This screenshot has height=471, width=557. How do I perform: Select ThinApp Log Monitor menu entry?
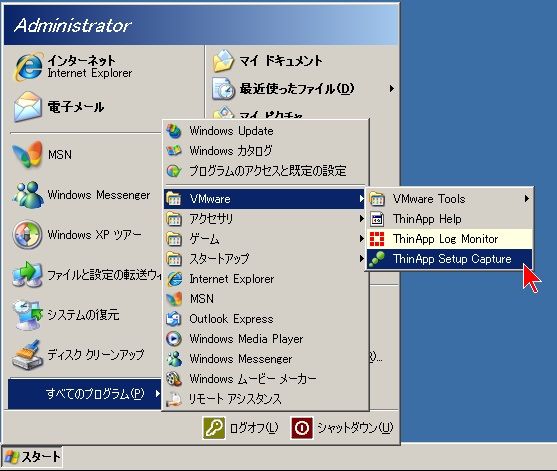(449, 239)
